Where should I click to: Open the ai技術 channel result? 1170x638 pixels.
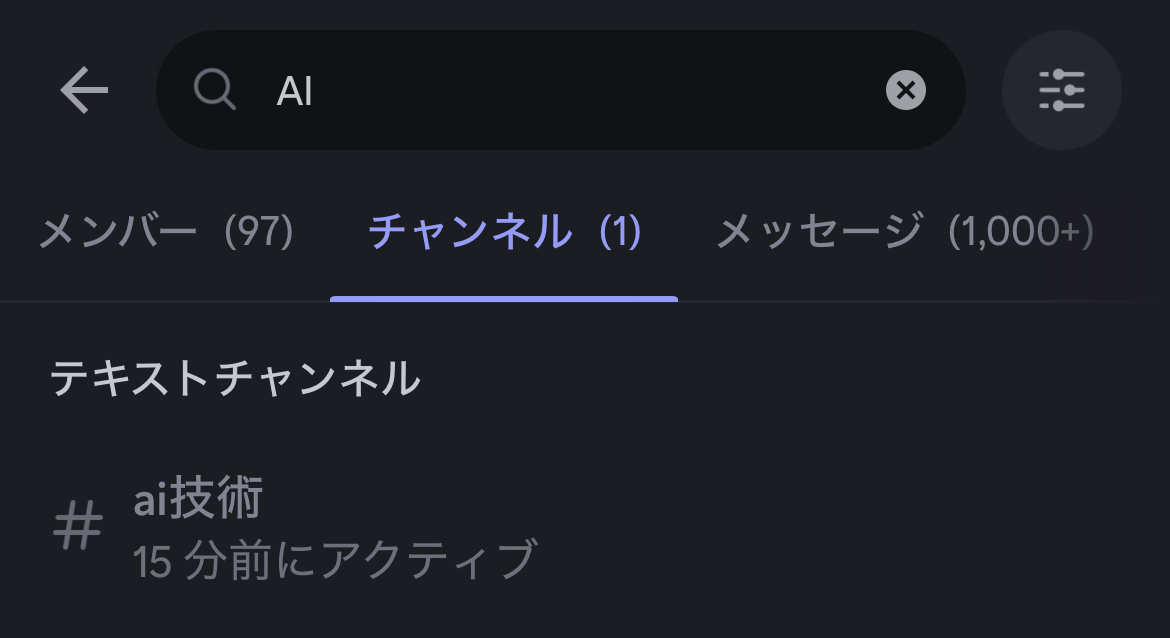(x=300, y=528)
